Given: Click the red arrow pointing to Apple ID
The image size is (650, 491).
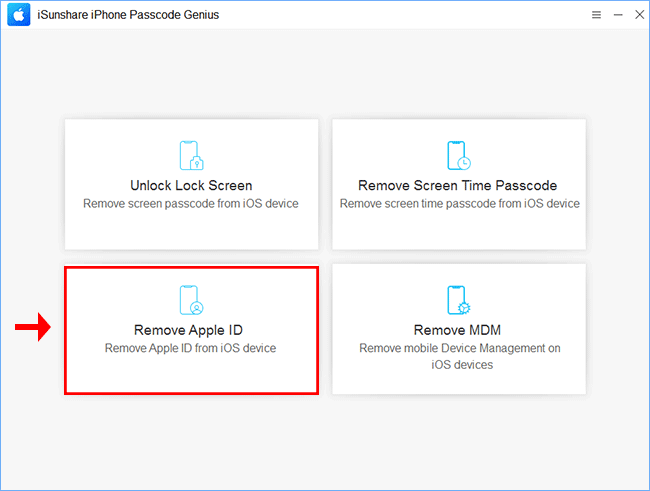Looking at the screenshot, I should (33, 327).
